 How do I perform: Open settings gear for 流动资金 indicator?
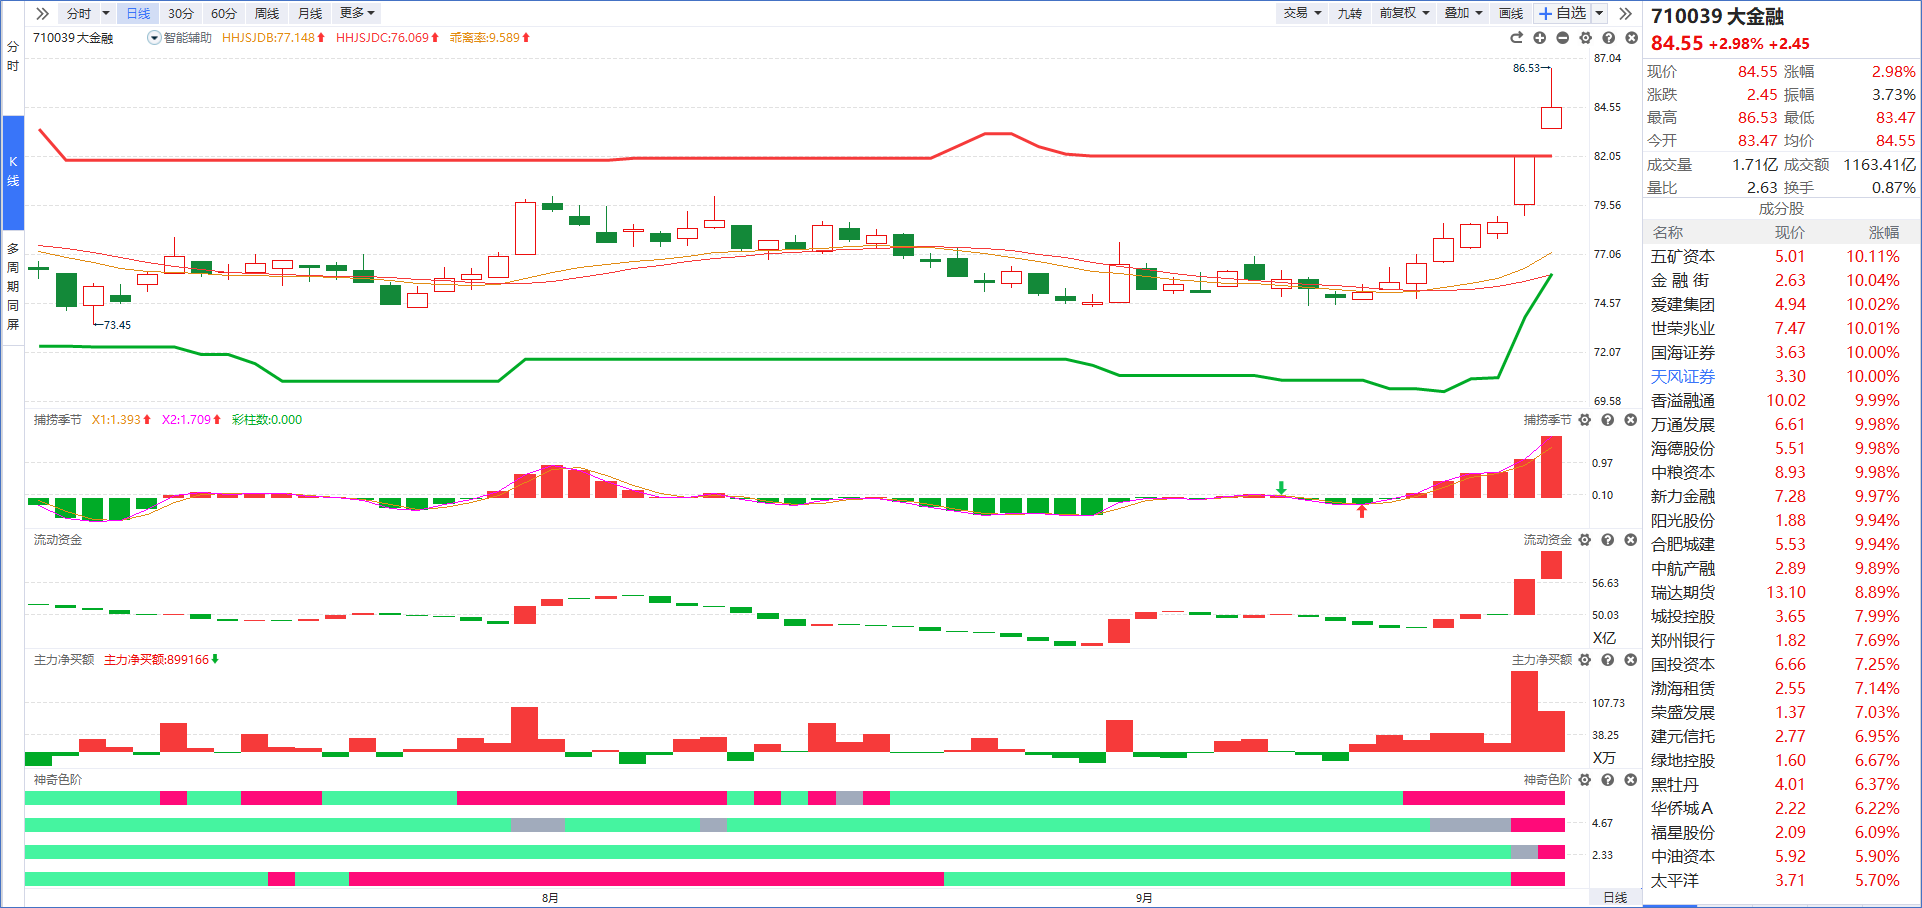click(1584, 540)
